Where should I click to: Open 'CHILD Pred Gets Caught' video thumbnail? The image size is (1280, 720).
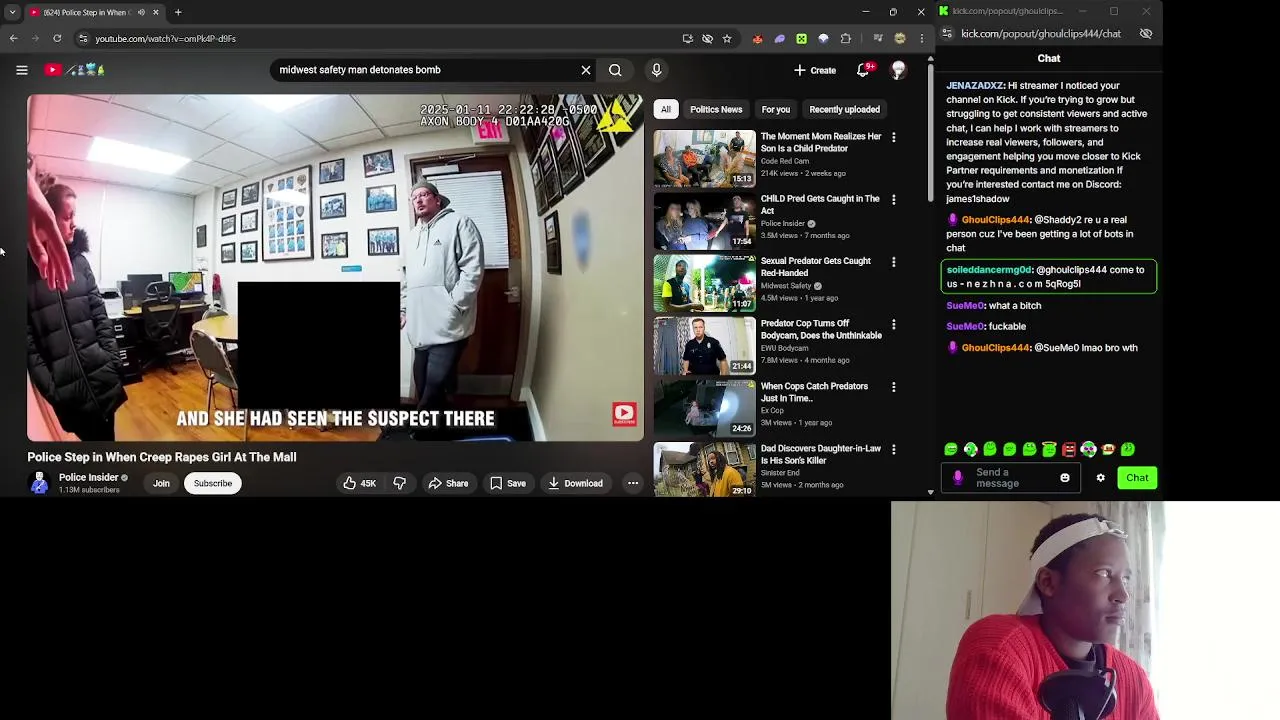705,221
